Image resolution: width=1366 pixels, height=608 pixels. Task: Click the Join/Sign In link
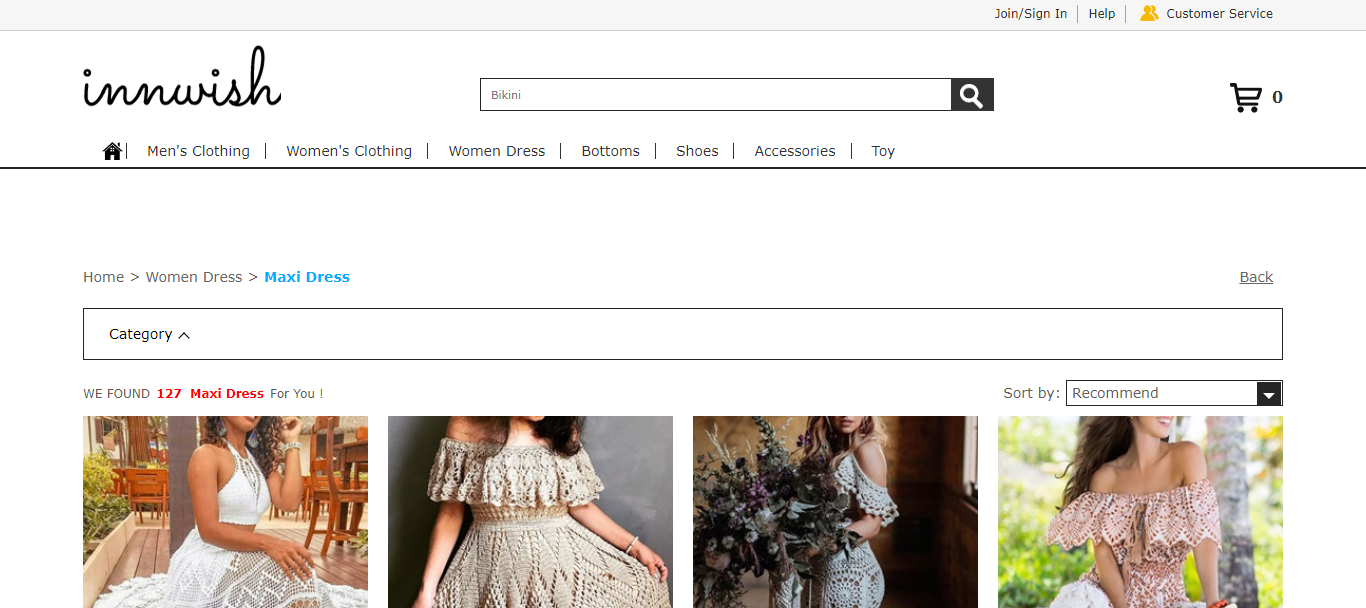(1030, 14)
